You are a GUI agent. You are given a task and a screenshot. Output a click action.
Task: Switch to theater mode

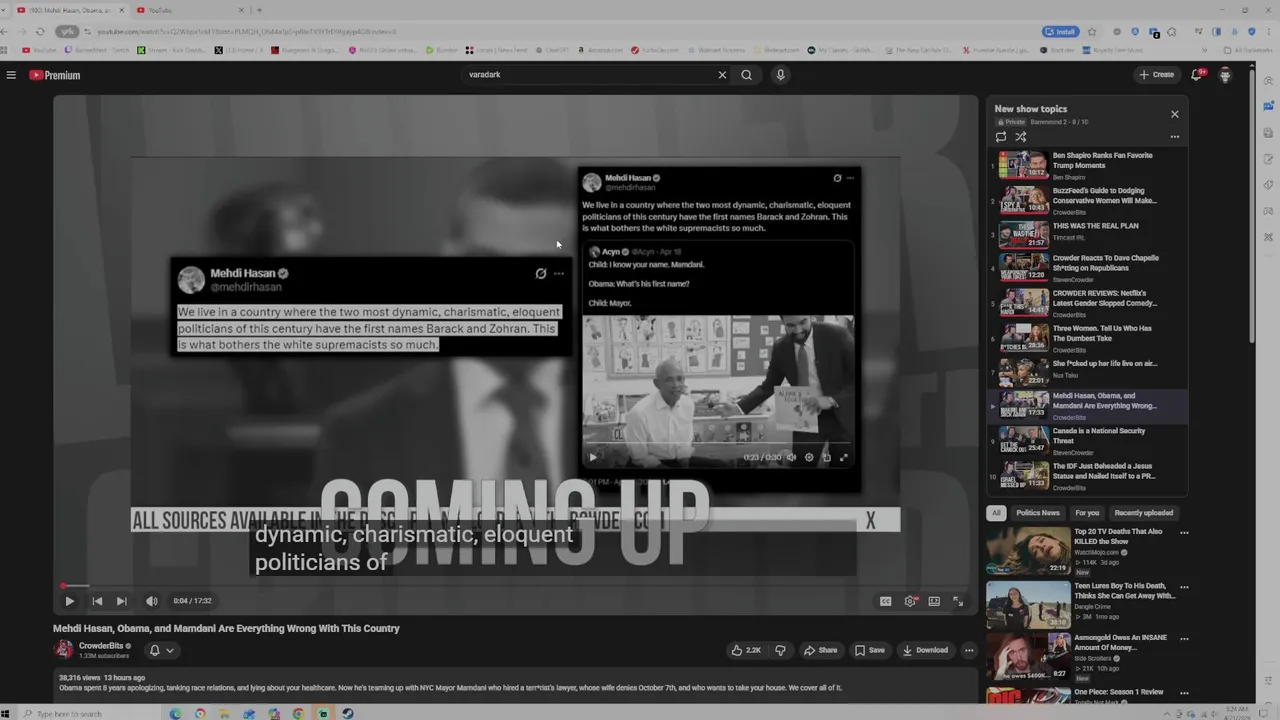[934, 601]
